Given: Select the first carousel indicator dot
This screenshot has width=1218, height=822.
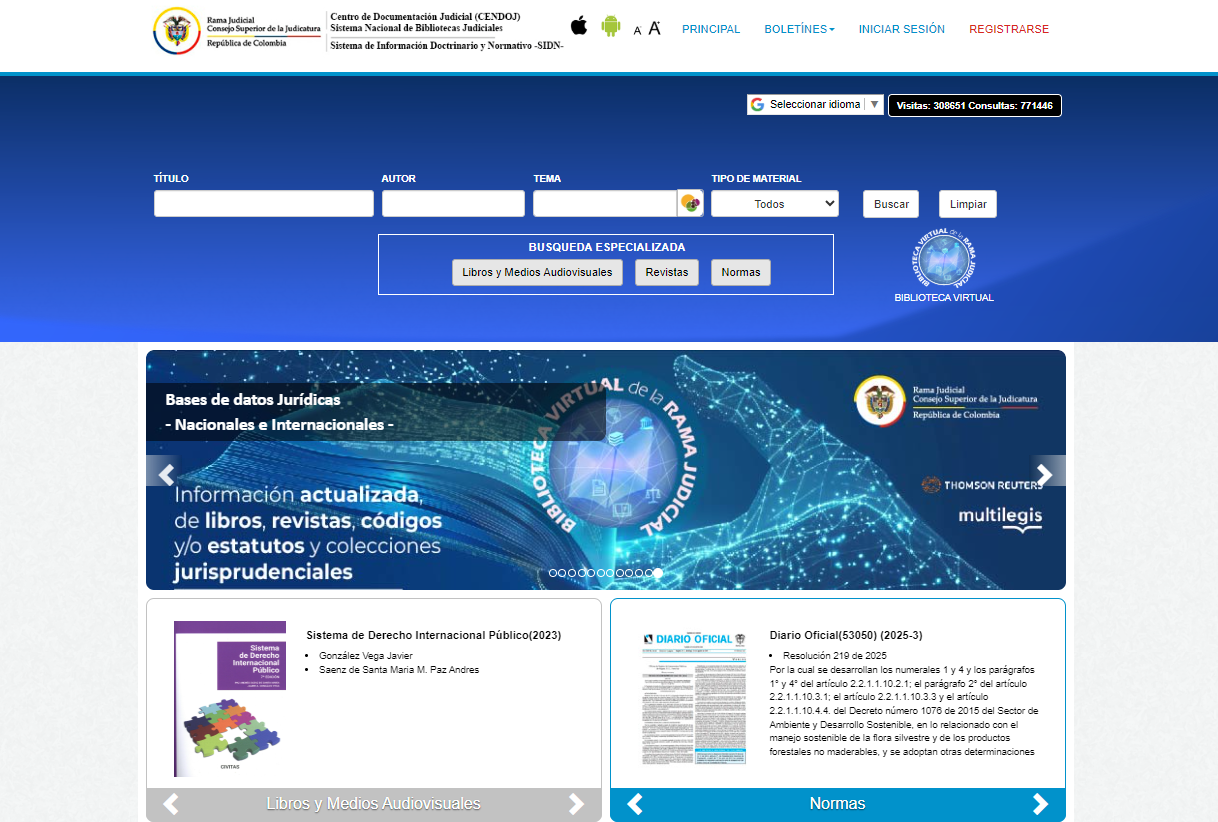Looking at the screenshot, I should pyautogui.click(x=553, y=573).
